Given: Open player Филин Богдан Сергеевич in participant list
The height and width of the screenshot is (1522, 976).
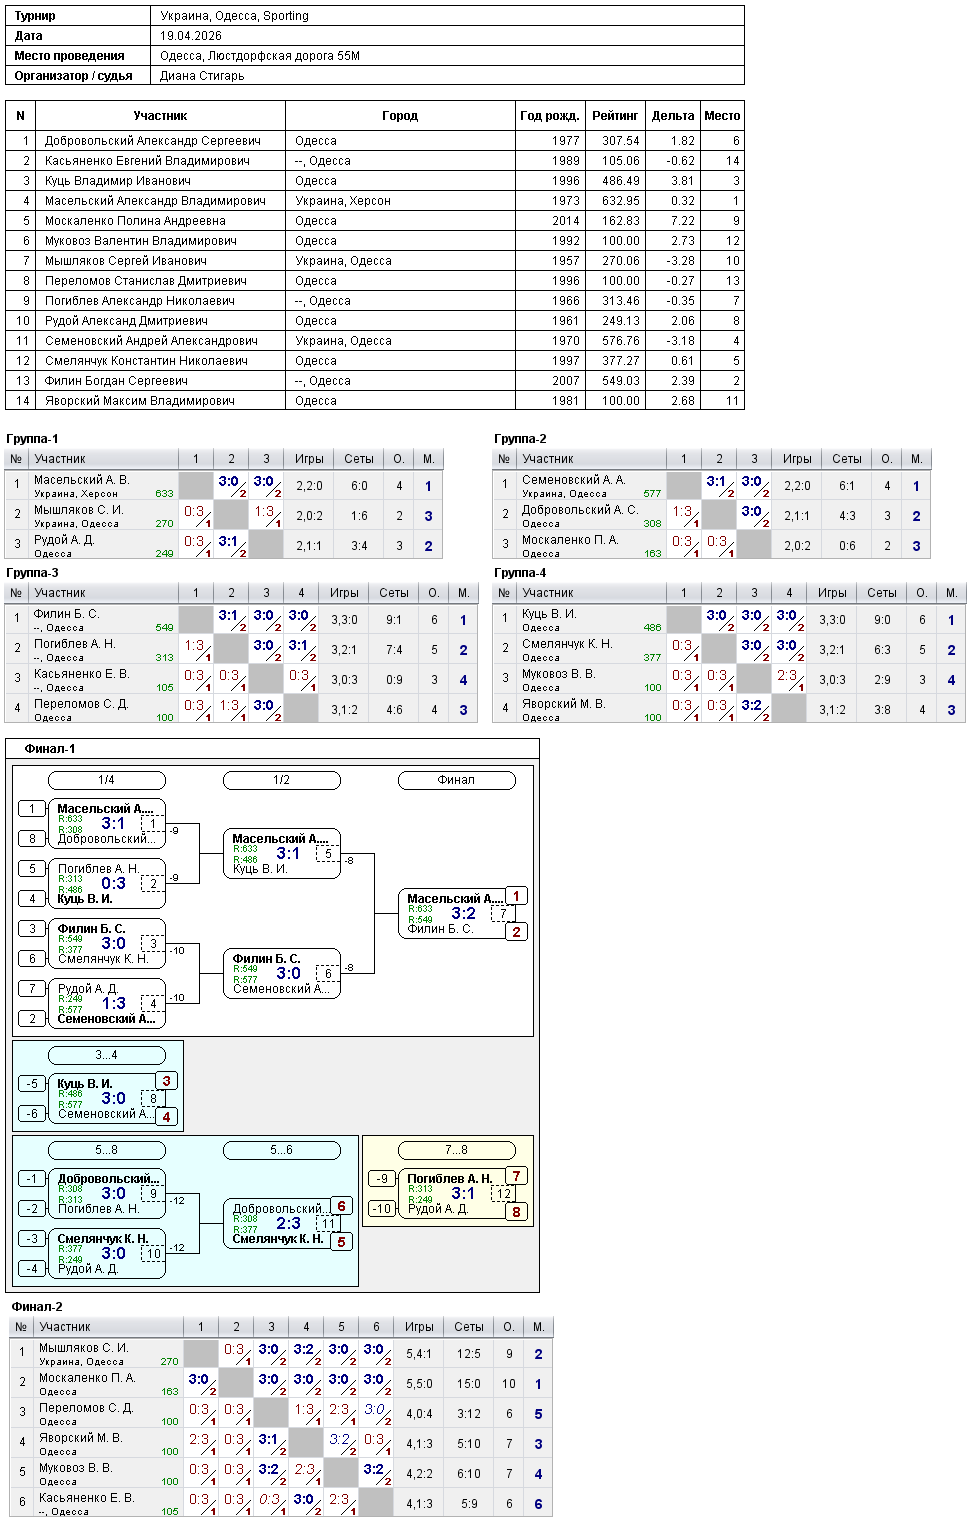Looking at the screenshot, I should click(x=116, y=380).
